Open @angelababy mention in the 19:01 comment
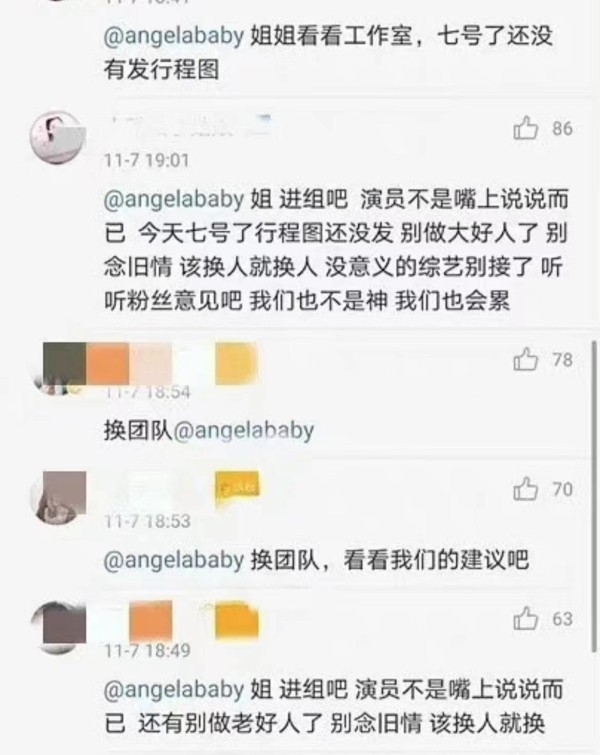The height and width of the screenshot is (755, 600). pyautogui.click(x=174, y=199)
